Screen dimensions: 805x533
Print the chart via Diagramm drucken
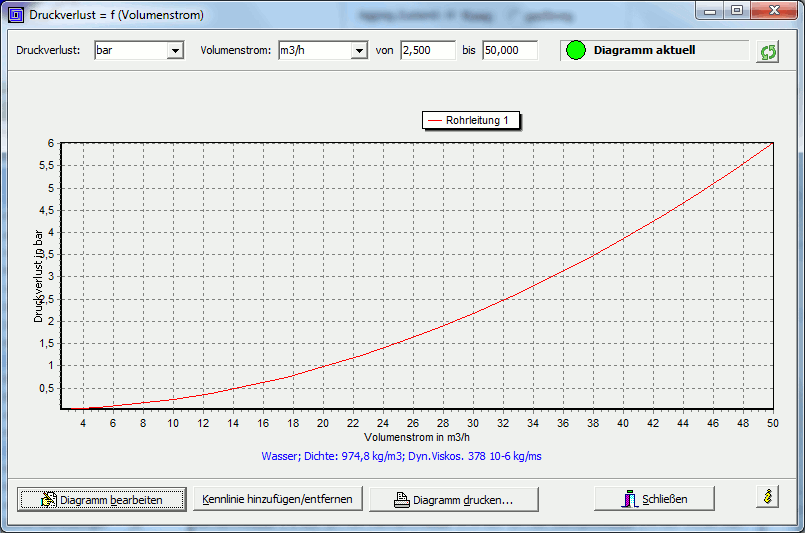point(454,499)
